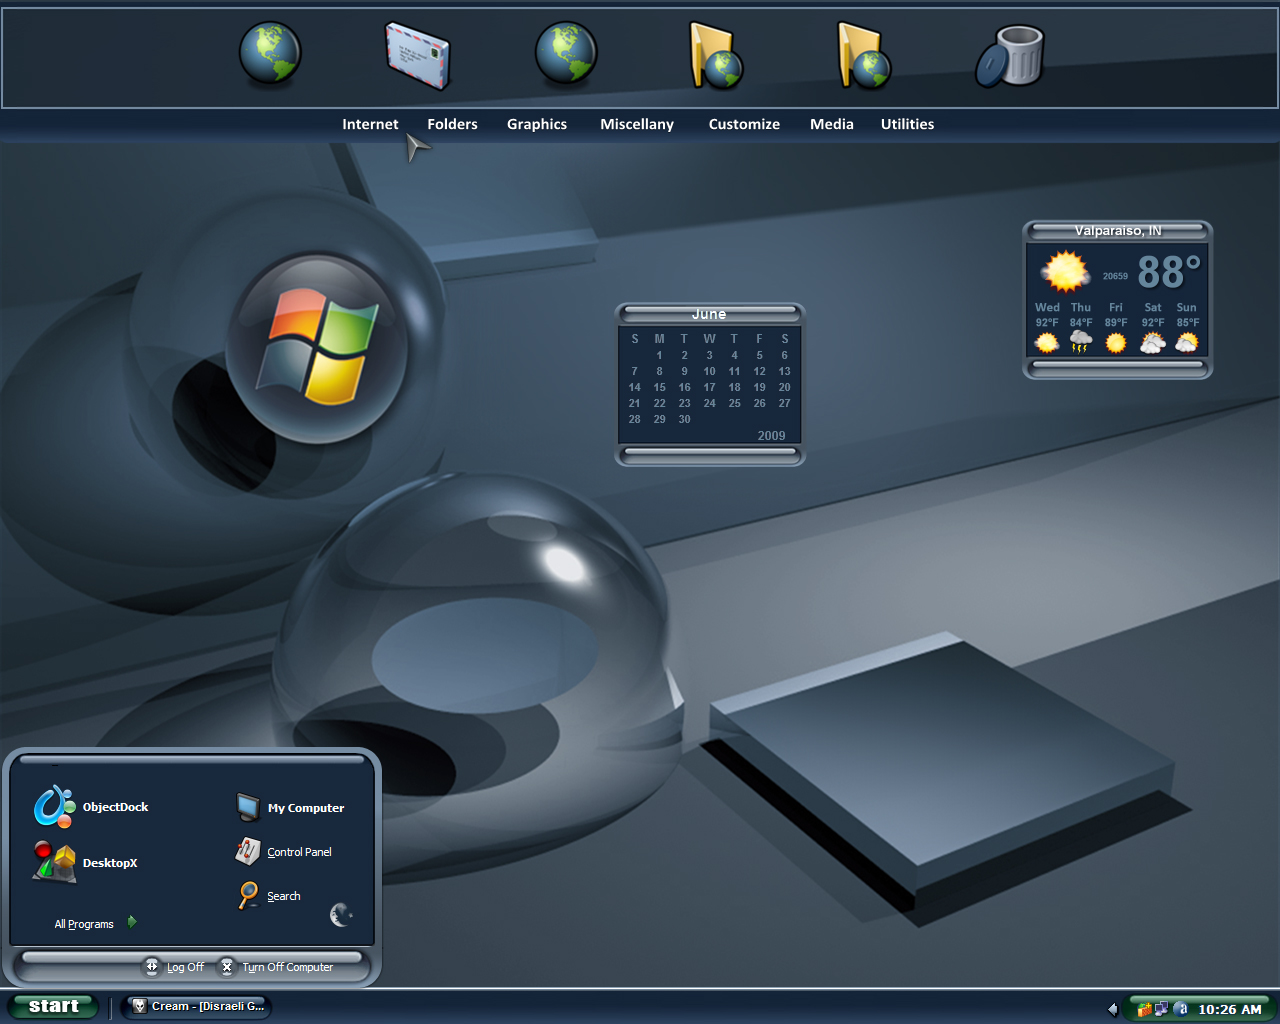Click Friday's sunny forecast icon
Screen dimensions: 1280x1024
1116,343
